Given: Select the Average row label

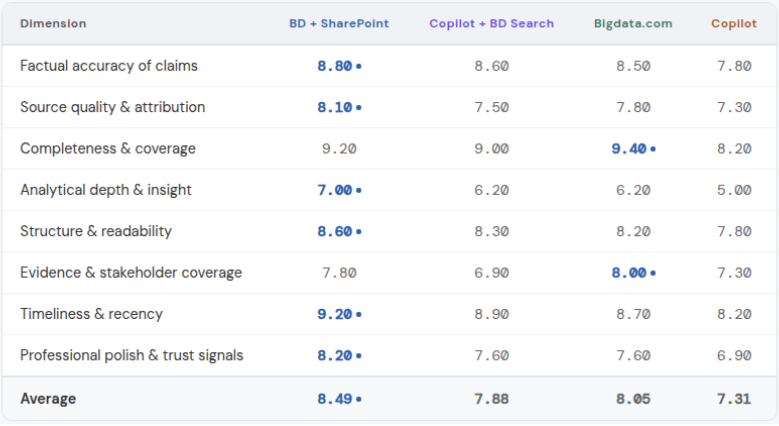Looking at the screenshot, I should click(48, 399).
